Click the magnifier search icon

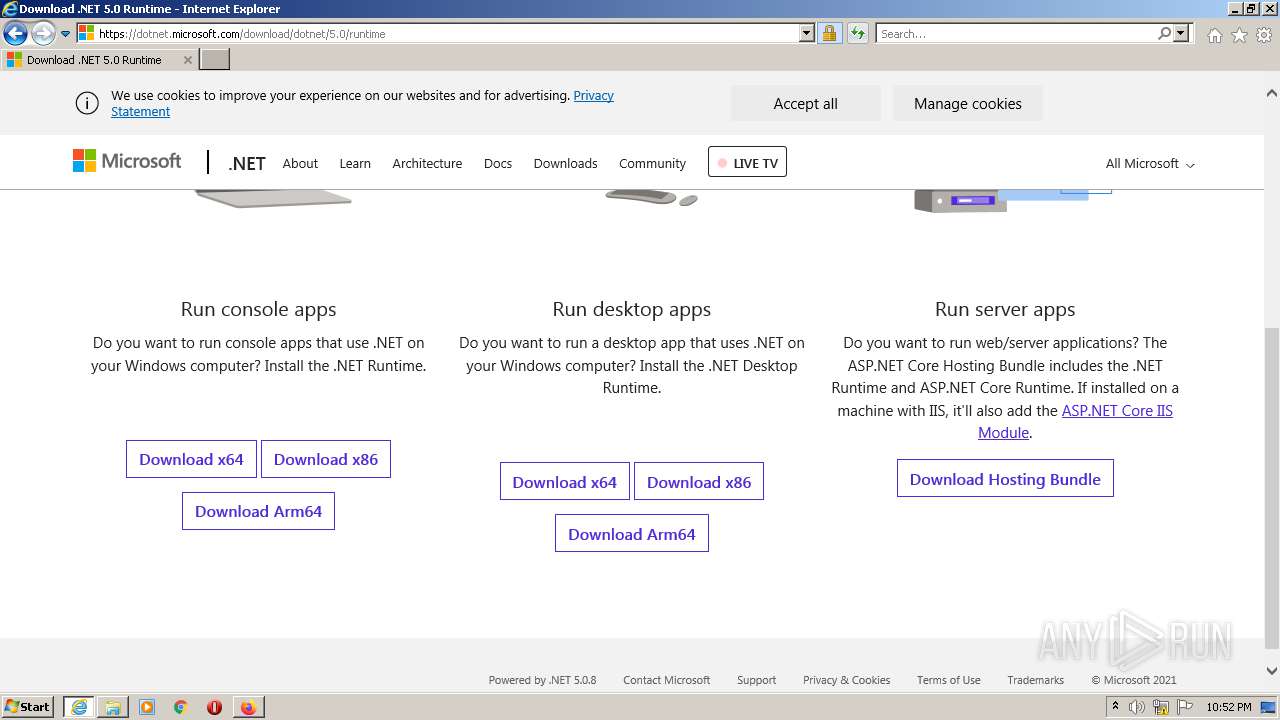coord(1164,33)
